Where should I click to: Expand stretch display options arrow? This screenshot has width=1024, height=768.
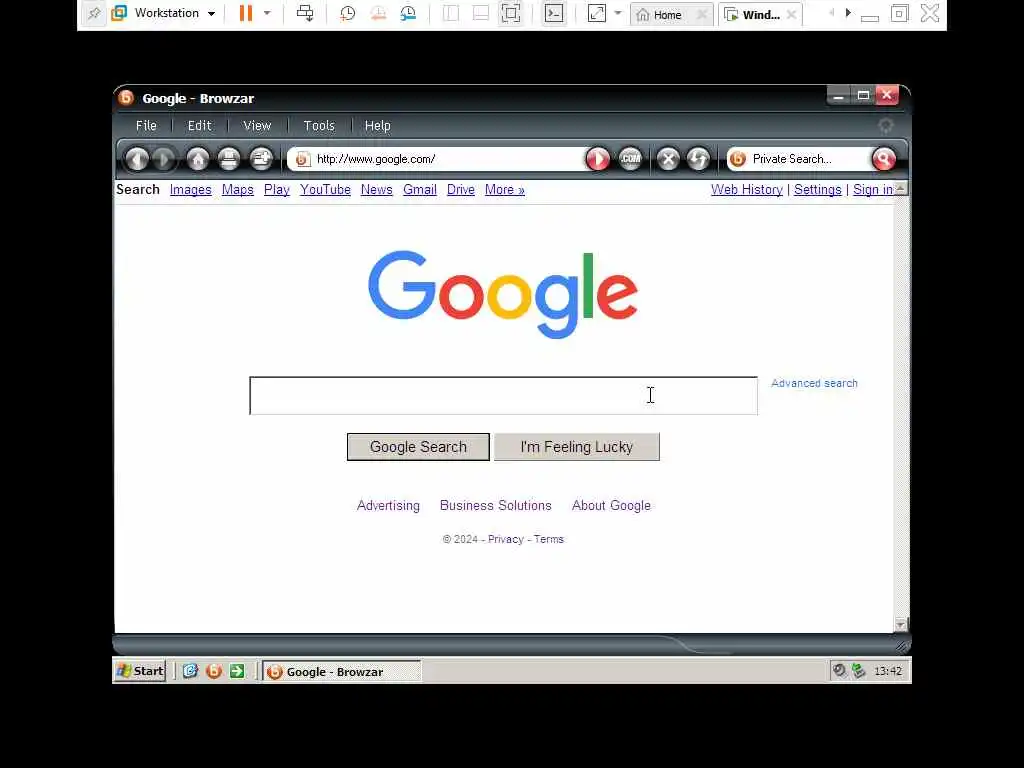click(x=618, y=13)
